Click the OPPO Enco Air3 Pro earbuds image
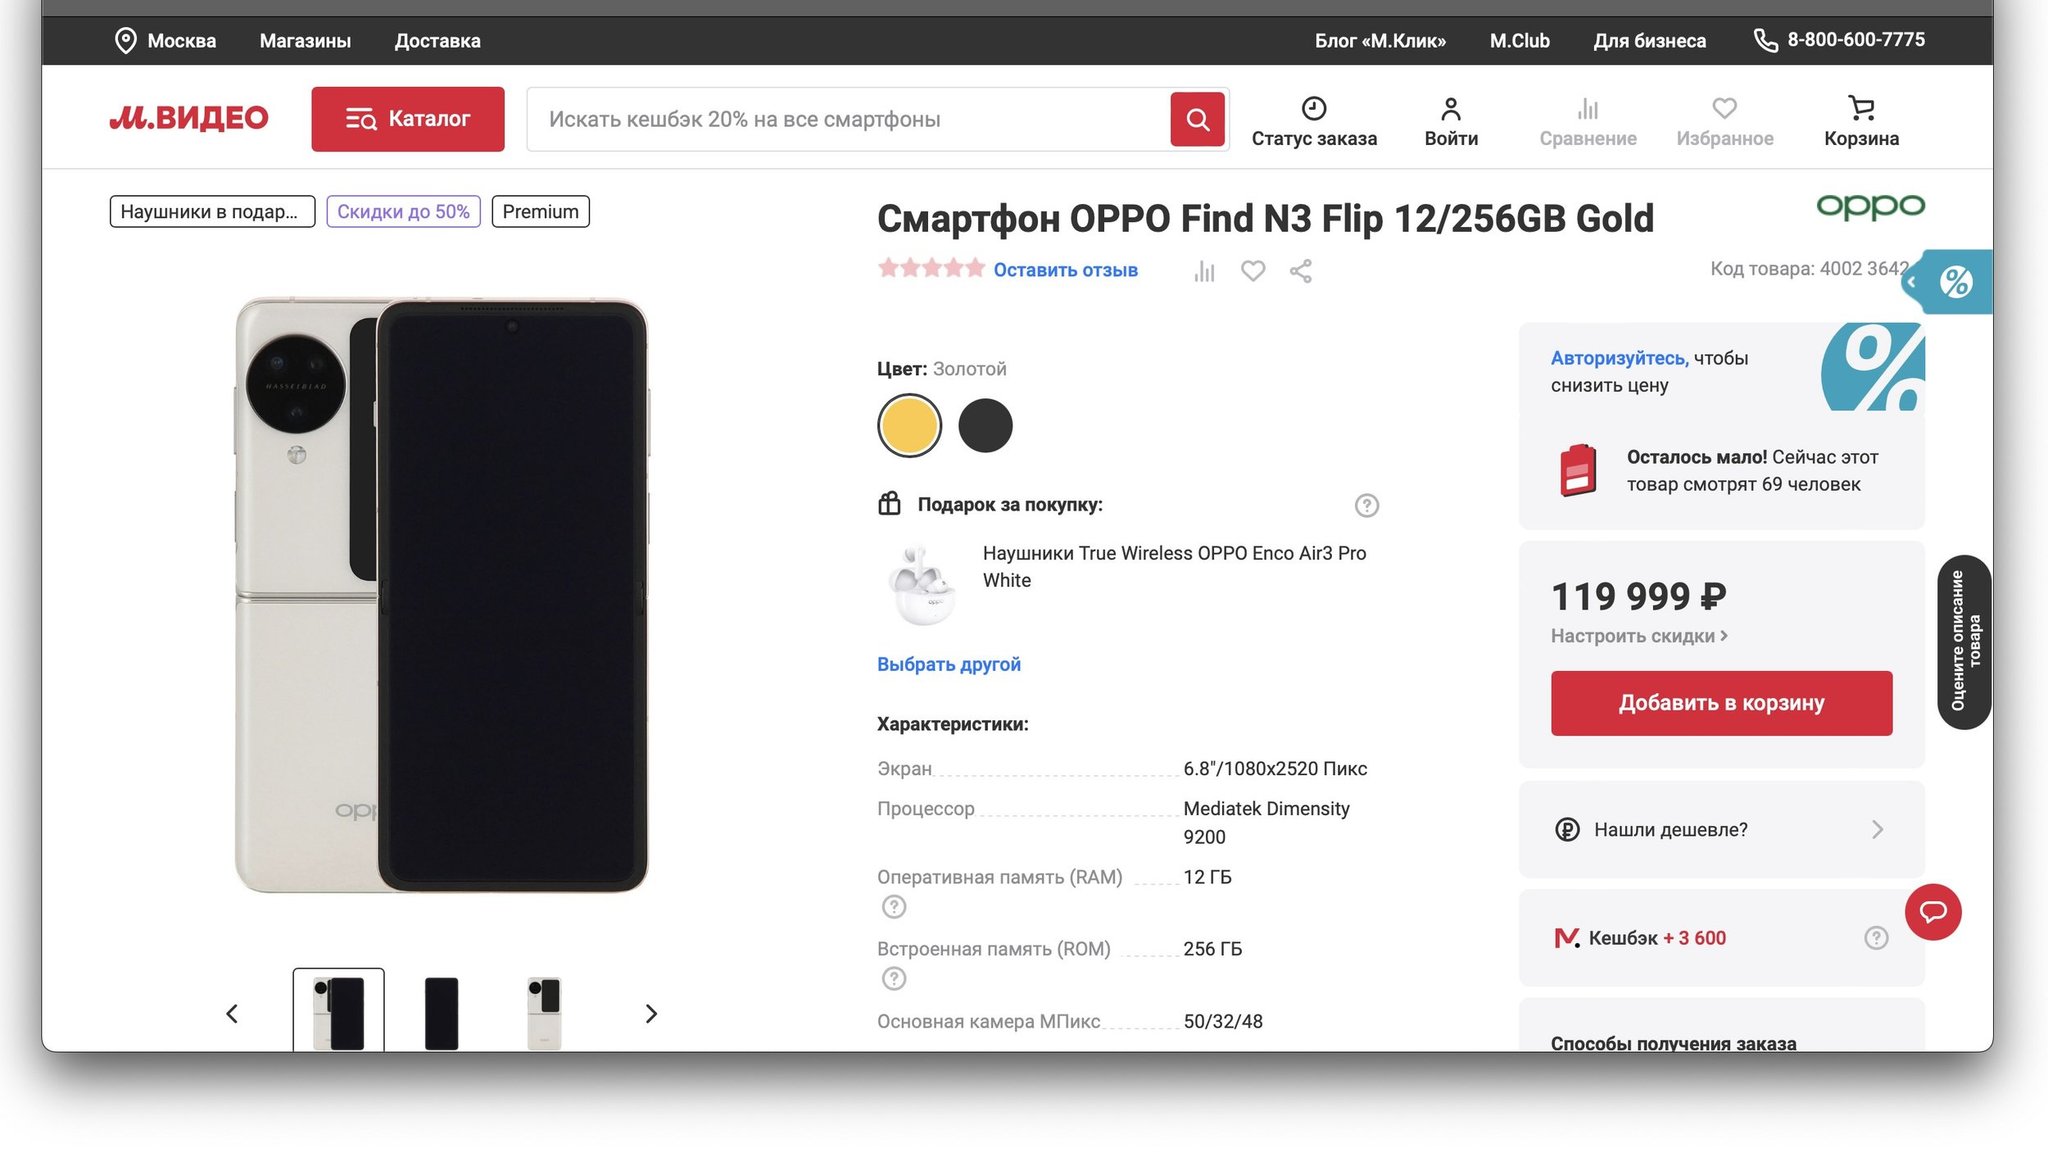This screenshot has height=1152, width=2048. coord(922,586)
